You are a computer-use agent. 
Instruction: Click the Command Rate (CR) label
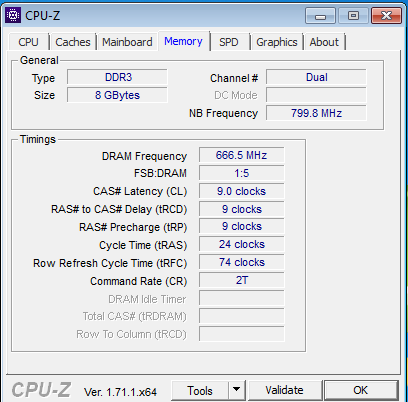coord(139,281)
